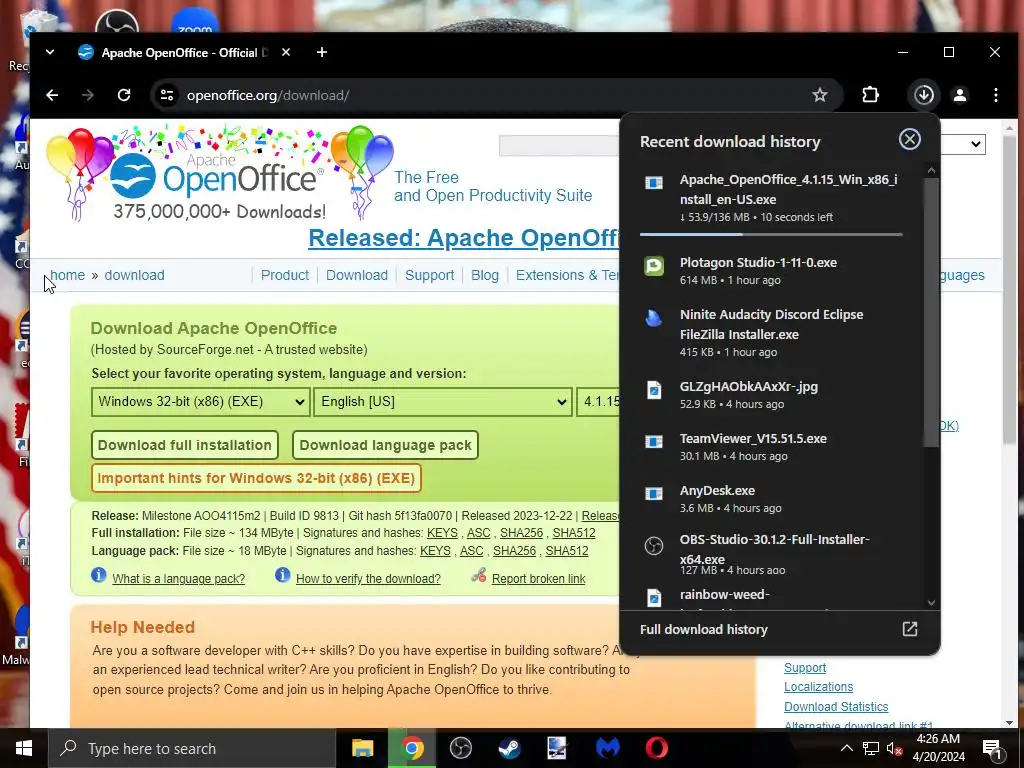Click Download full installation button
The height and width of the screenshot is (768, 1024).
point(185,445)
